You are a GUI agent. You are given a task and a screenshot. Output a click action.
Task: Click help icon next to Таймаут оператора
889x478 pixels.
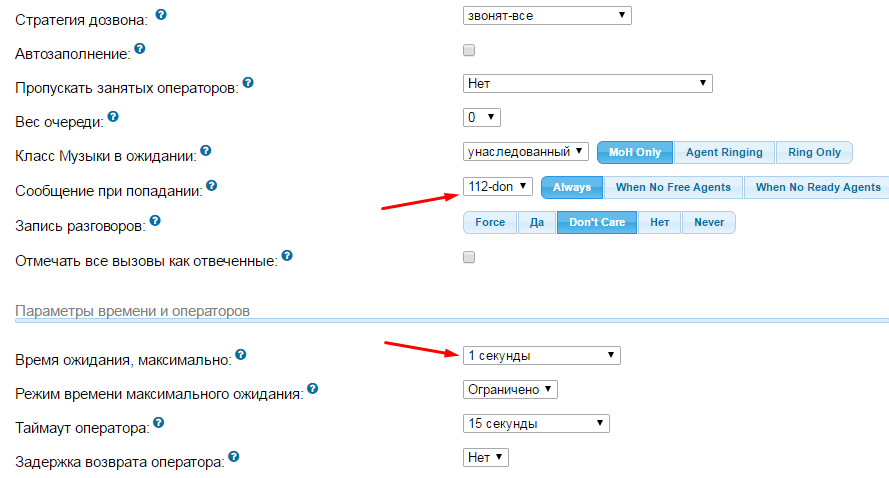click(158, 424)
